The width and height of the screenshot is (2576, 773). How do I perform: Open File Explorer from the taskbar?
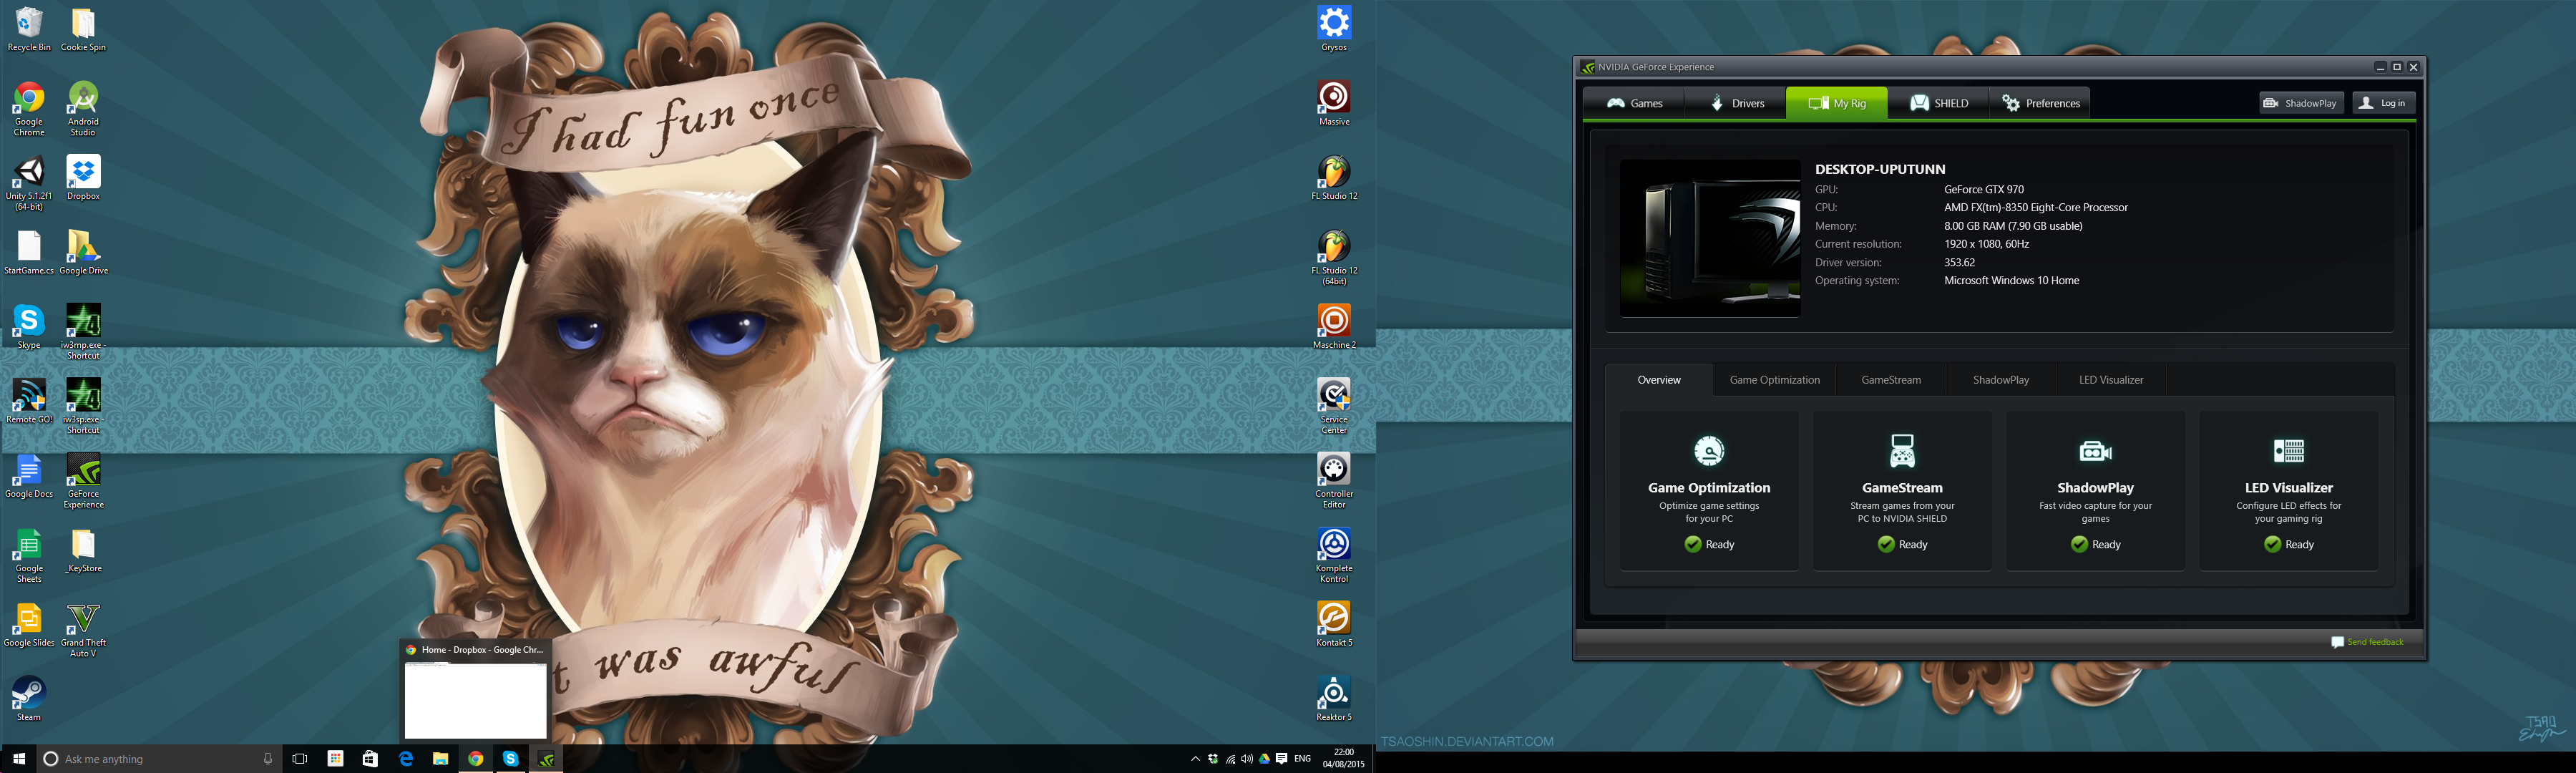[440, 759]
